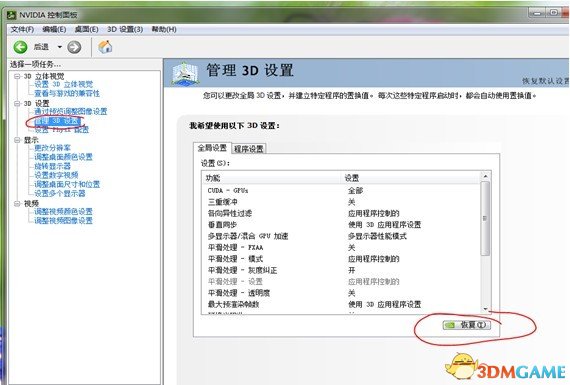Select the 三重缓冲 row
The width and height of the screenshot is (570, 385).
coord(341,202)
